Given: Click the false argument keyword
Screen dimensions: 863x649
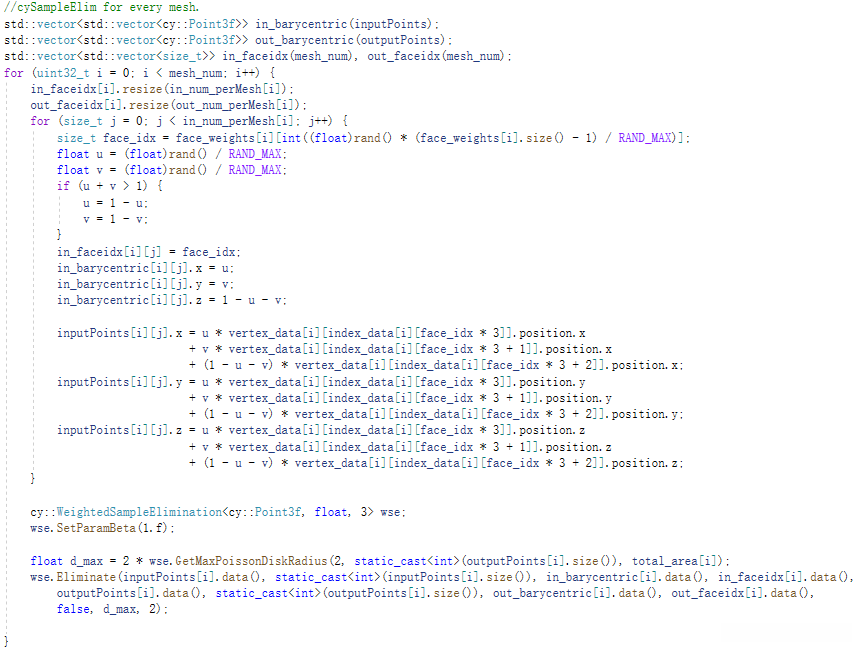Looking at the screenshot, I should [x=73, y=609].
